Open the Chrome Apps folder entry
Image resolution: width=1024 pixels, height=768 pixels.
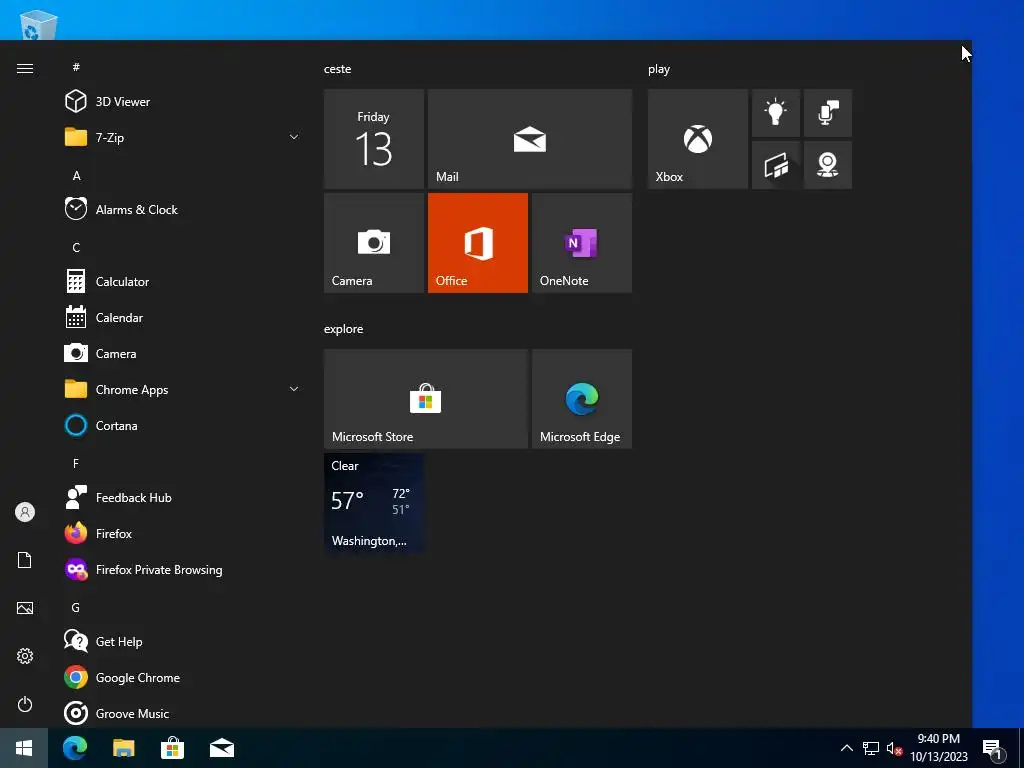click(x=182, y=389)
